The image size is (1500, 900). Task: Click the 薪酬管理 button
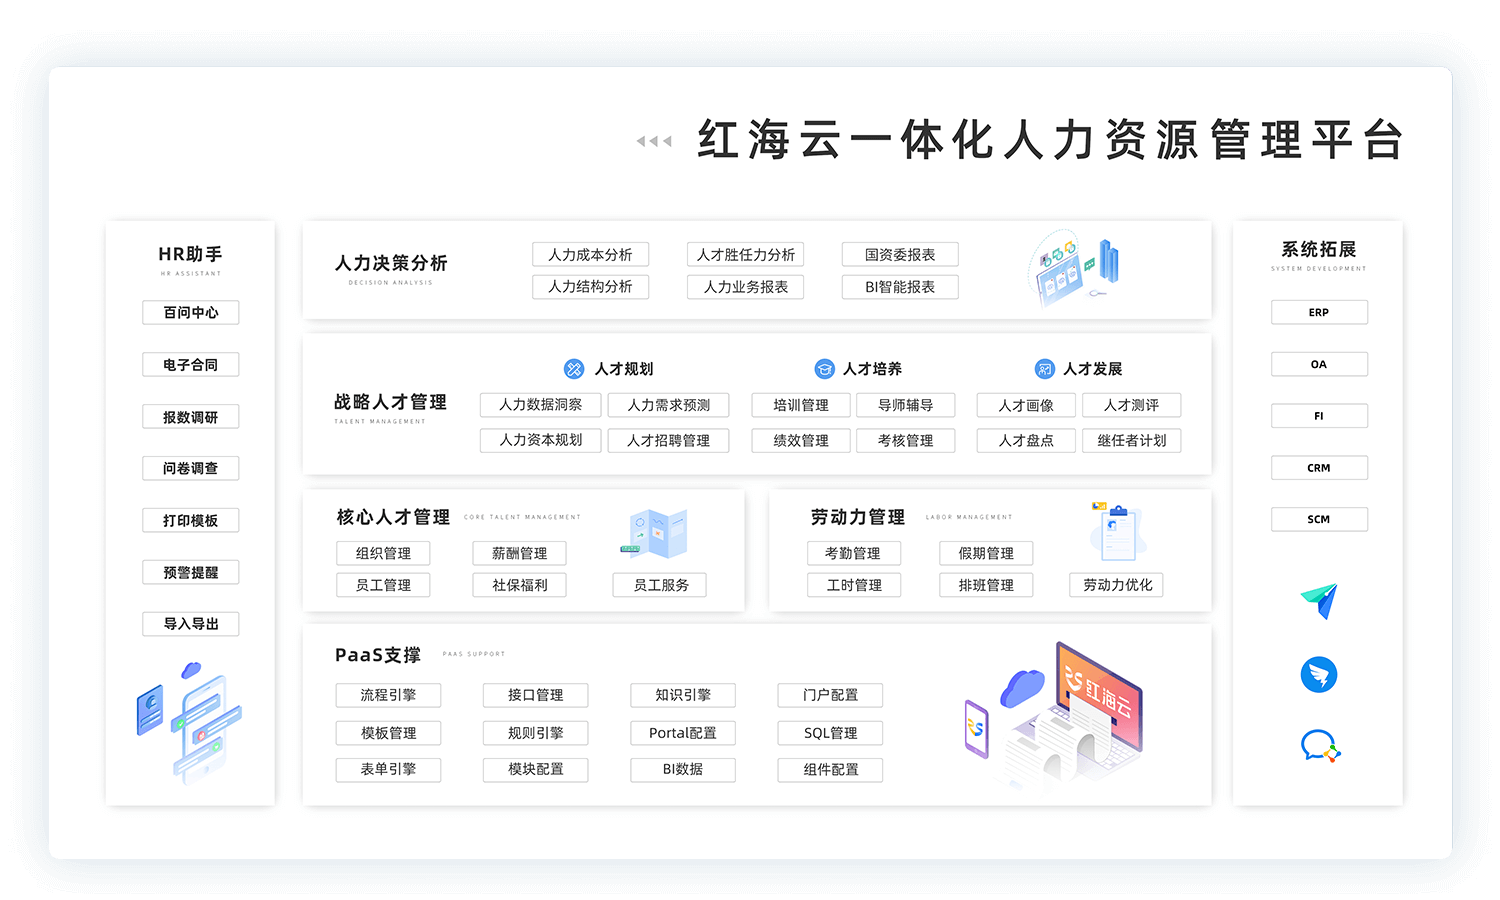519,553
